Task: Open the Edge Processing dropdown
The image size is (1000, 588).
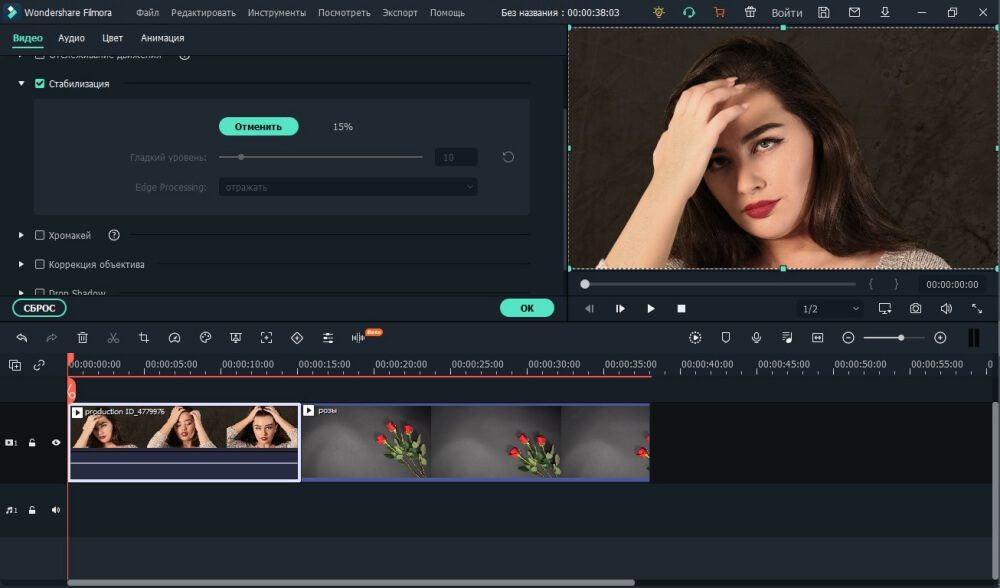Action: pos(348,187)
